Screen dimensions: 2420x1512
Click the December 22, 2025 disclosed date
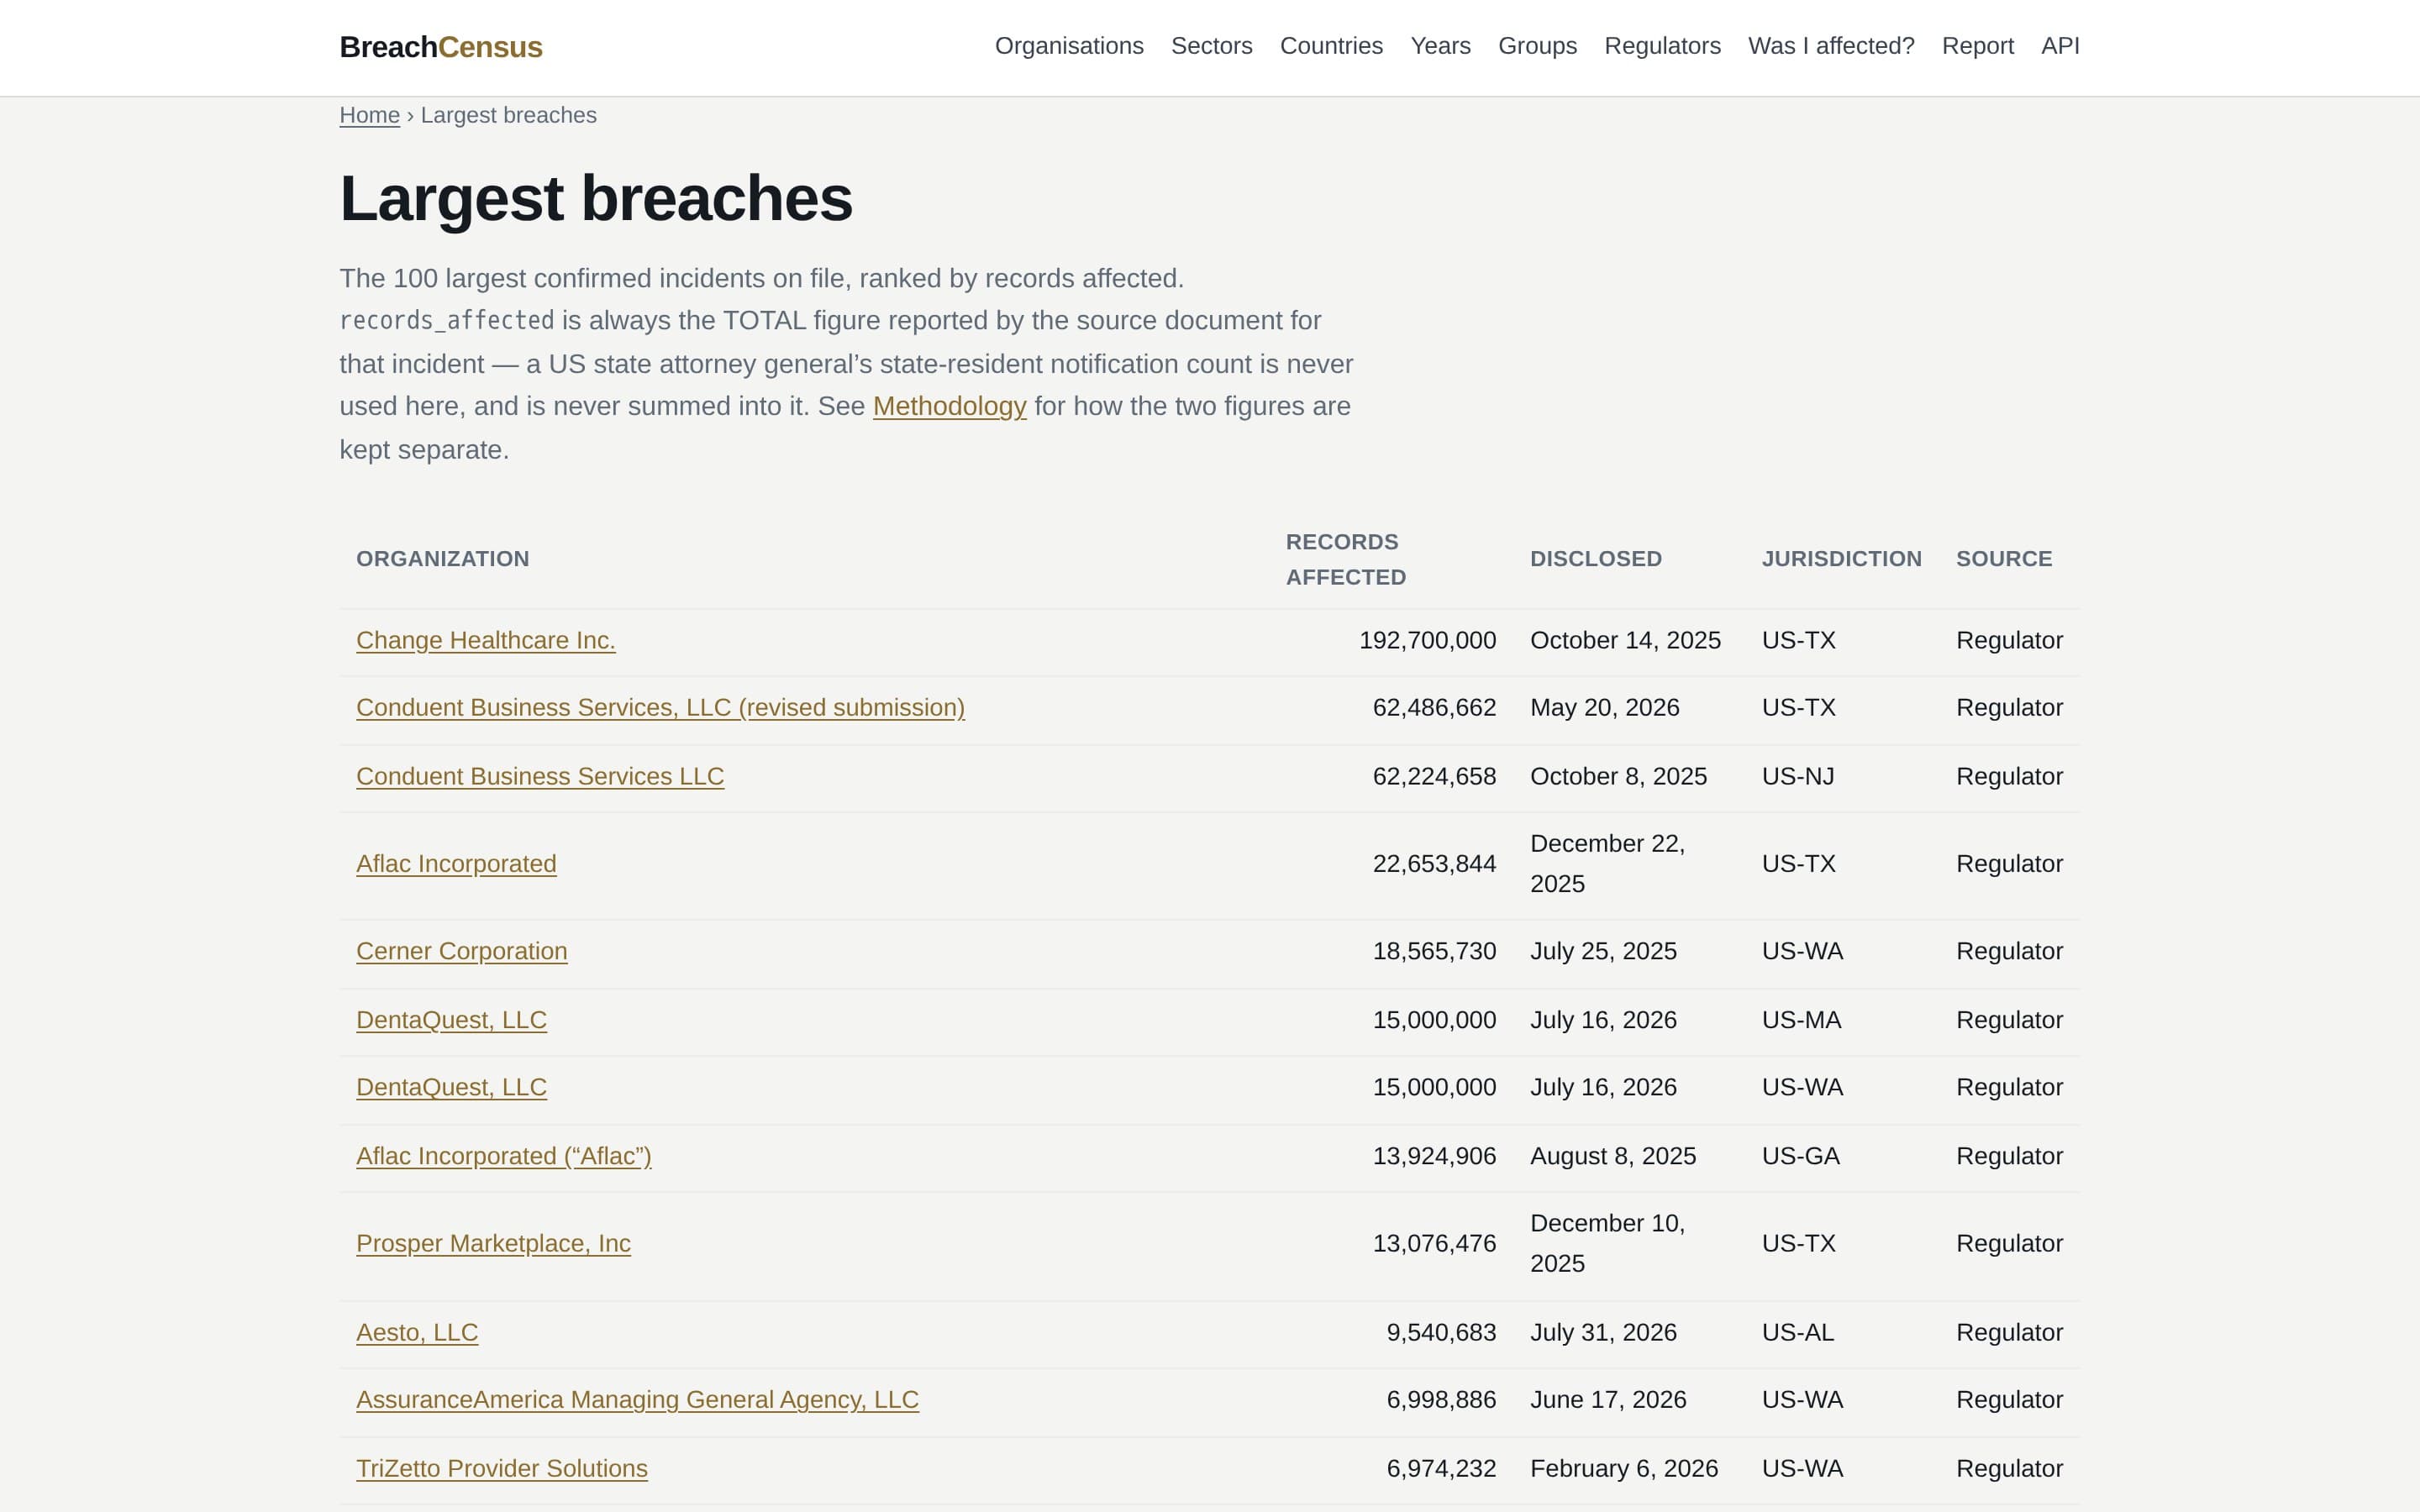click(1607, 863)
